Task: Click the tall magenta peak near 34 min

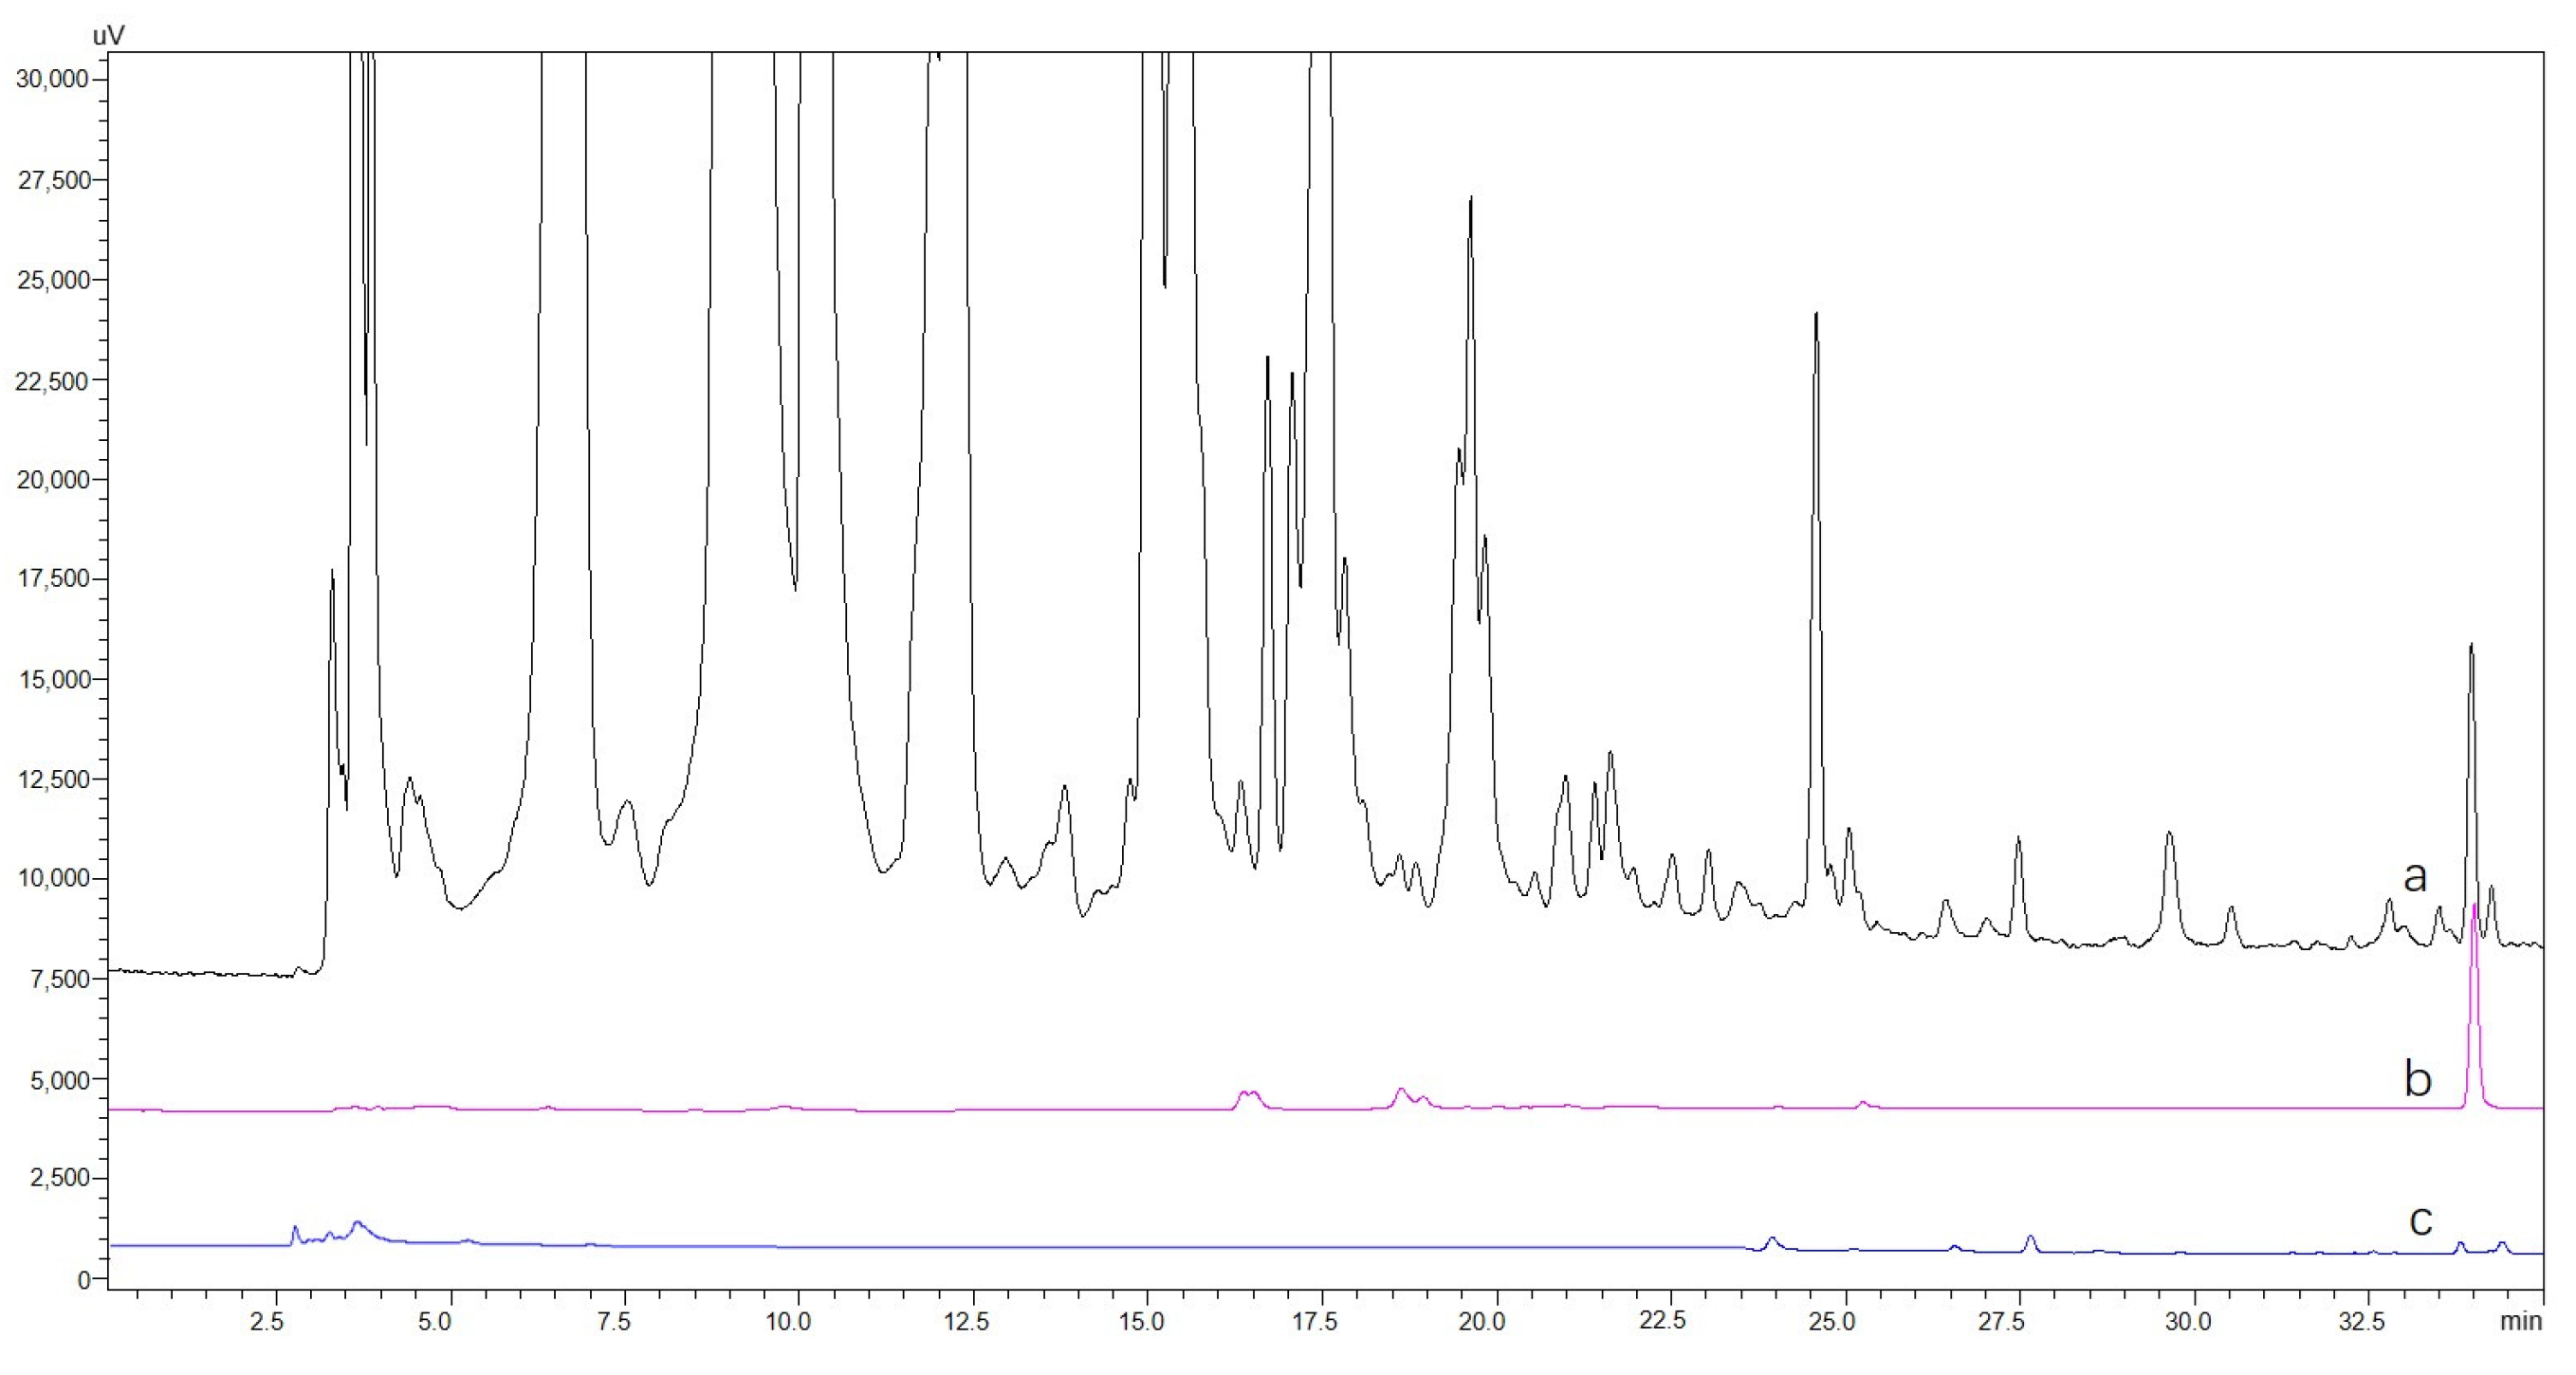Action: pyautogui.click(x=2474, y=912)
